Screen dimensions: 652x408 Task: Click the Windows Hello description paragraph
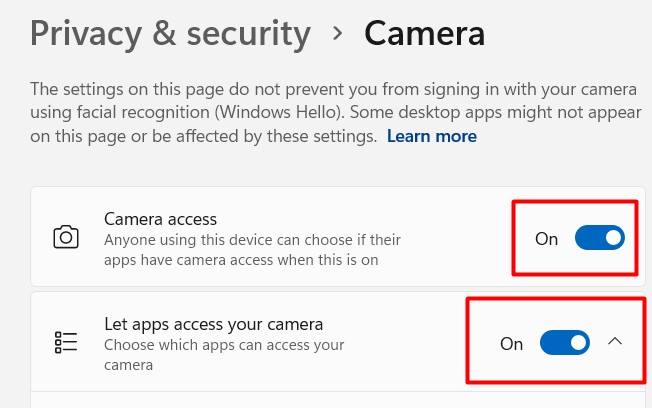[x=300, y=110]
